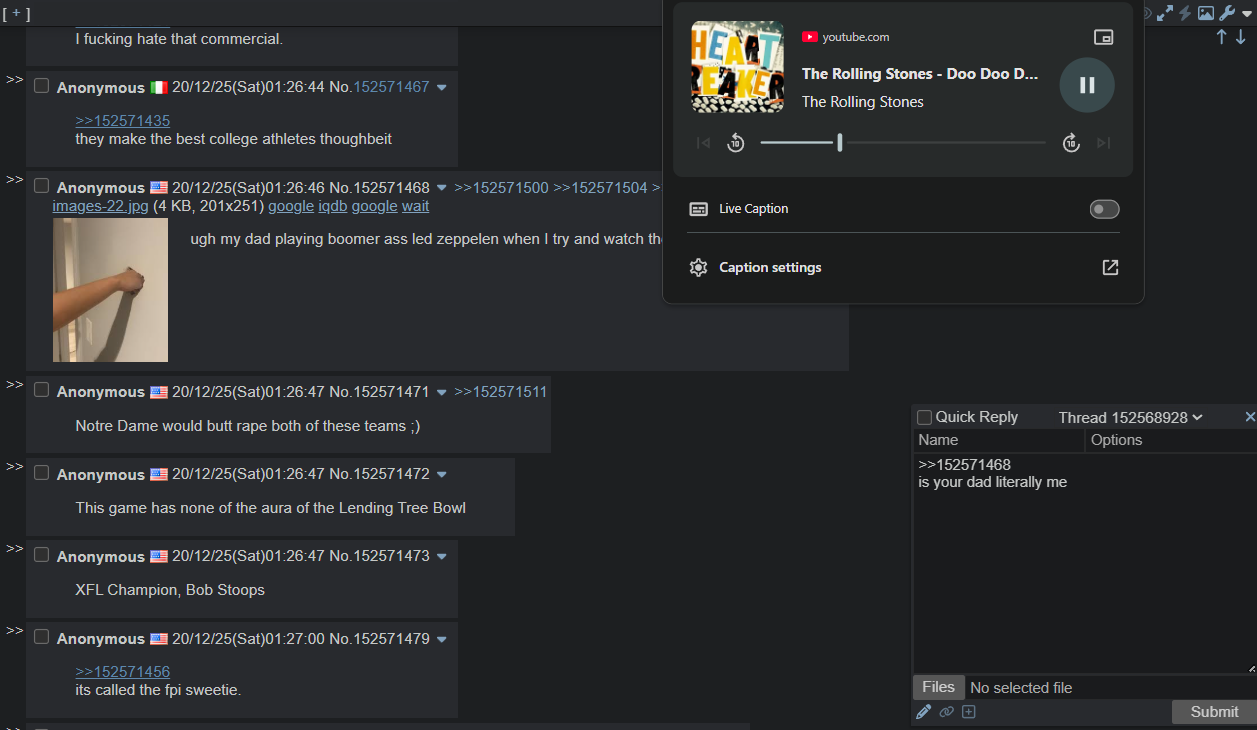Open backlink >>152571511
The width and height of the screenshot is (1257, 730).
click(x=501, y=392)
